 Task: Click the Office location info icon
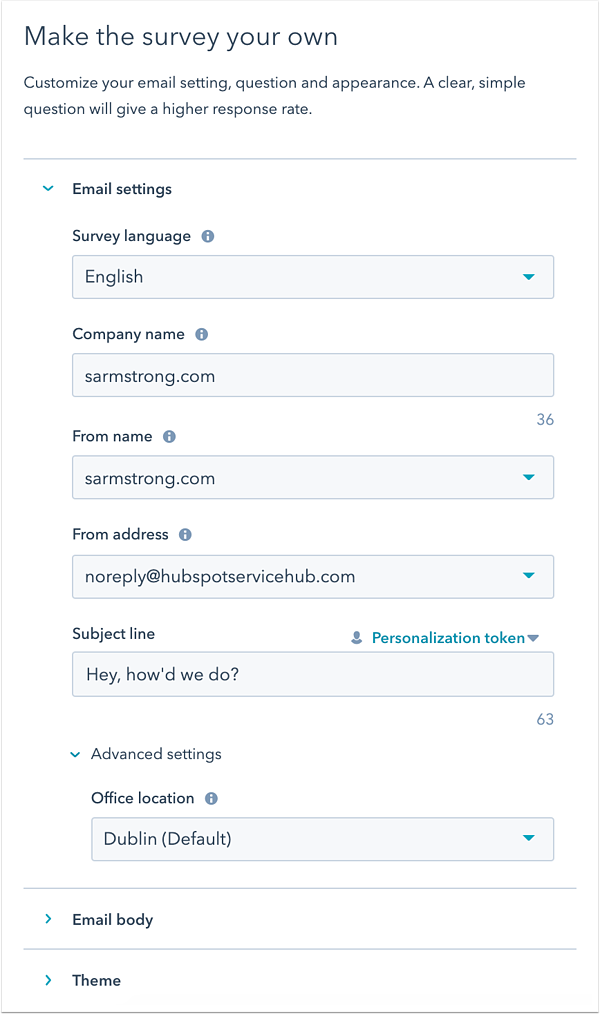click(x=209, y=798)
